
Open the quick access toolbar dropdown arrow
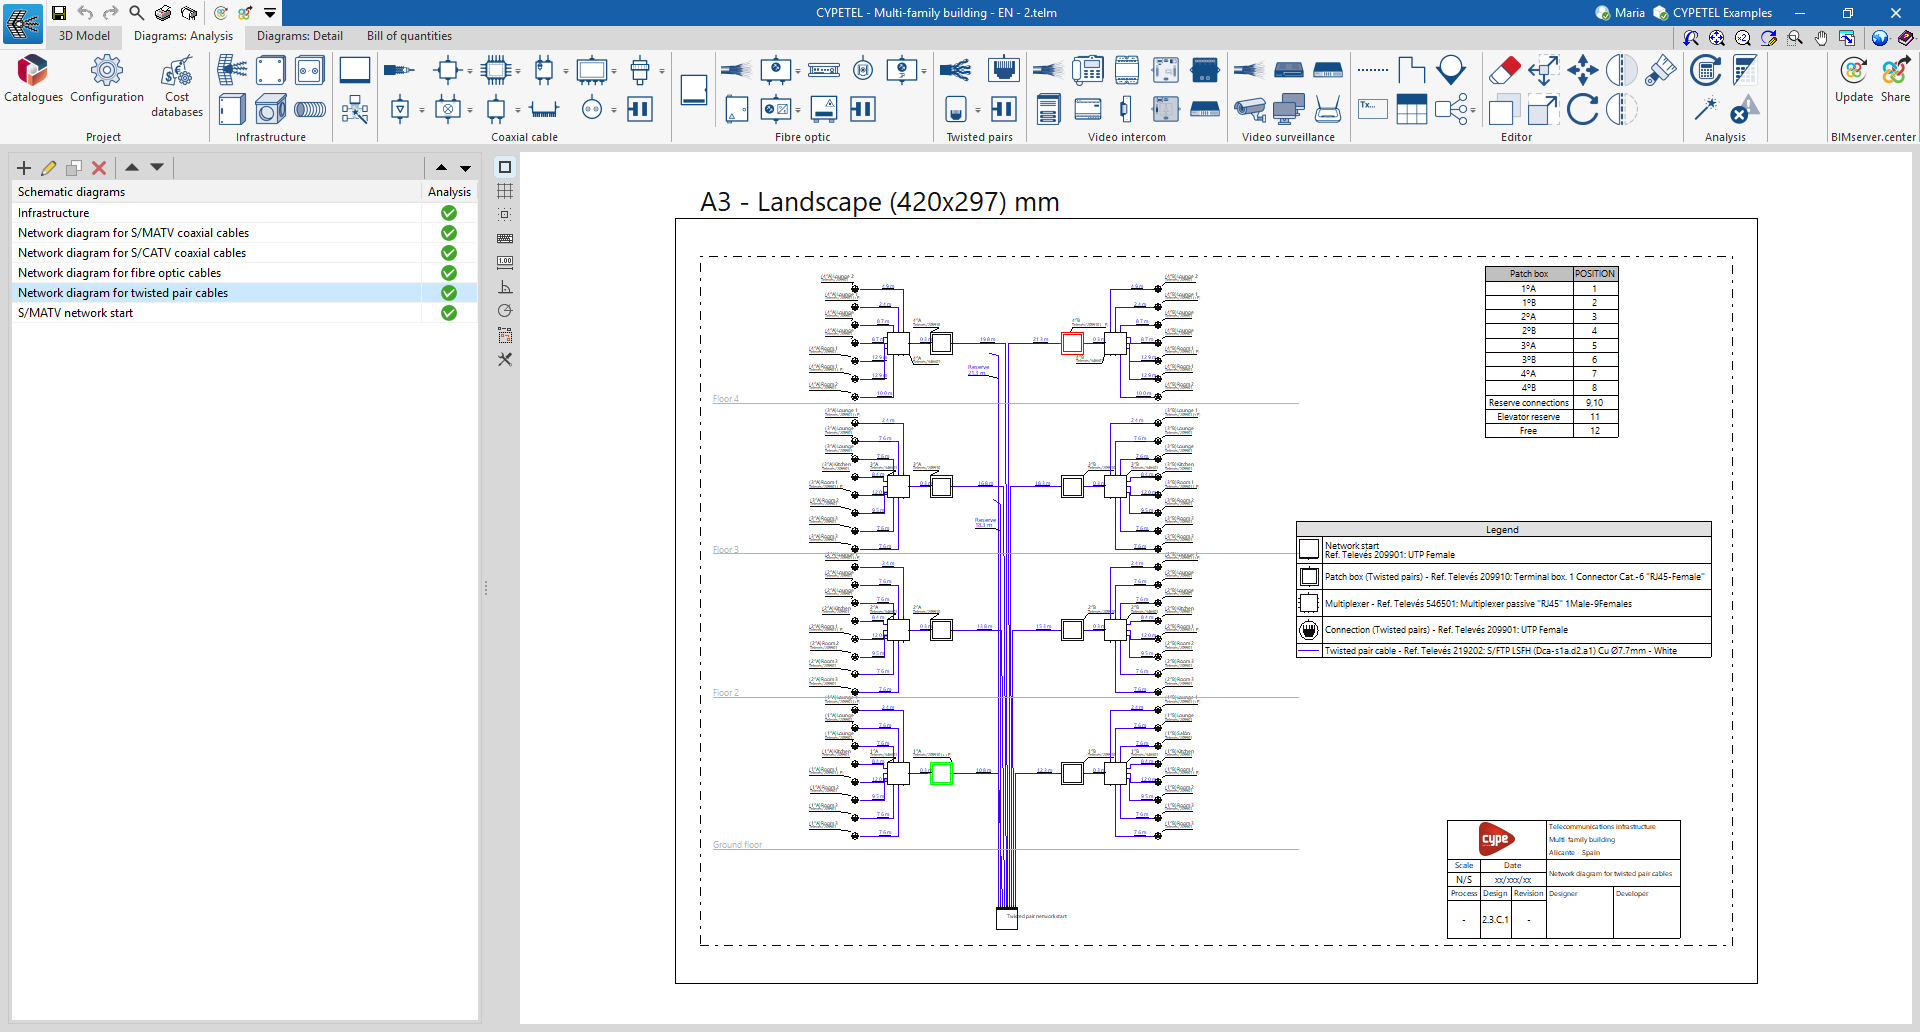click(270, 13)
